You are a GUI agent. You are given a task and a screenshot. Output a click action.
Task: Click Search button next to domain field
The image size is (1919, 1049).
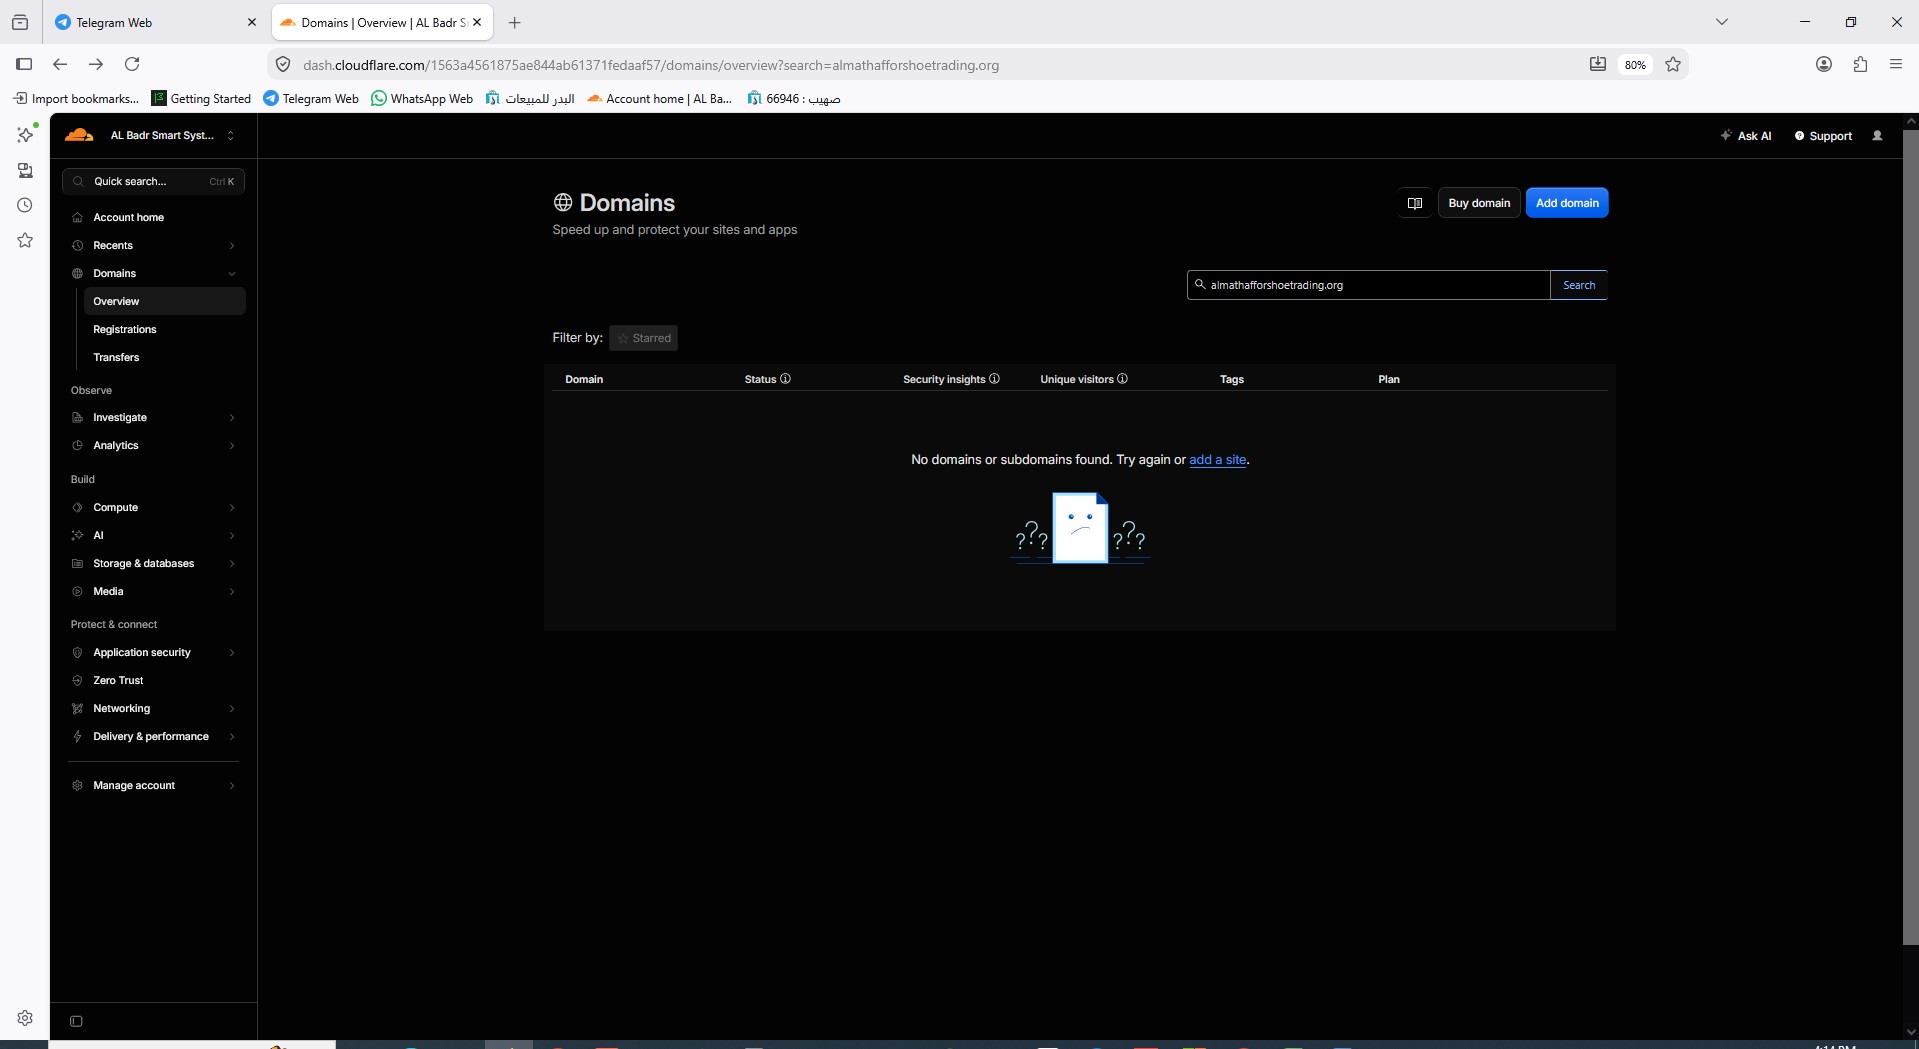[x=1579, y=285]
